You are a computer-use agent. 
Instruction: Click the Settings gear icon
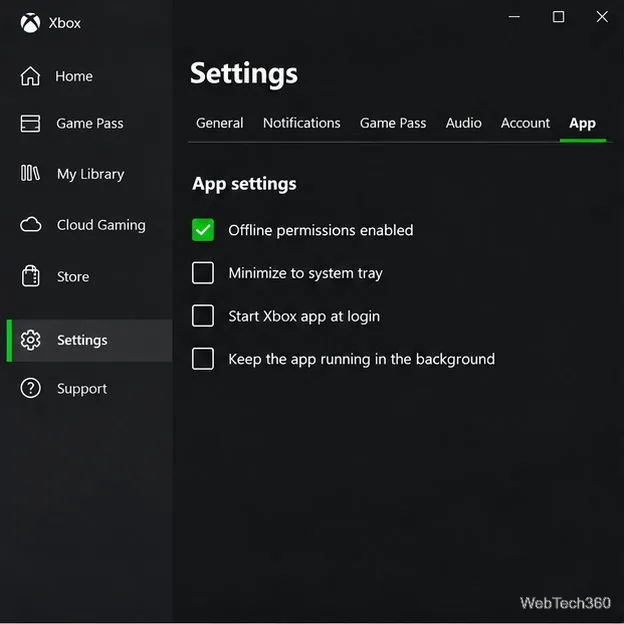(31, 340)
